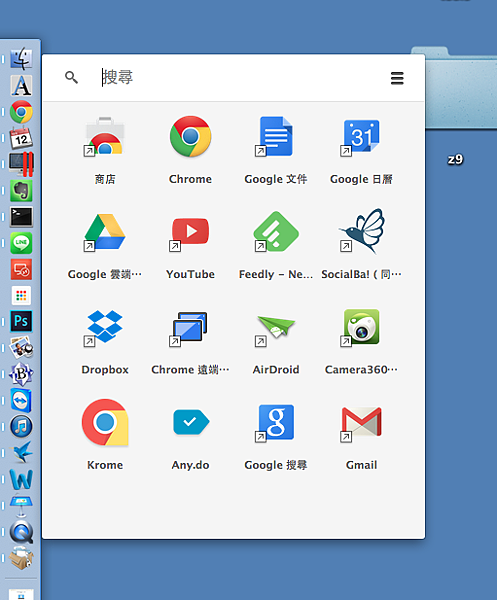Open Chrome 遠端 (Remote Desktop) app
Image resolution: width=497 pixels, height=600 pixels.
(x=189, y=328)
